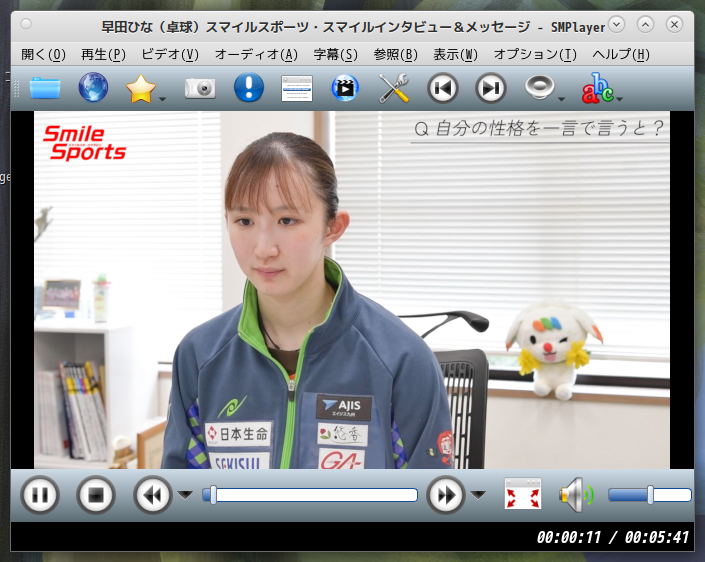This screenshot has width=705, height=562.
Task: Stop the video playback
Action: coord(96,495)
